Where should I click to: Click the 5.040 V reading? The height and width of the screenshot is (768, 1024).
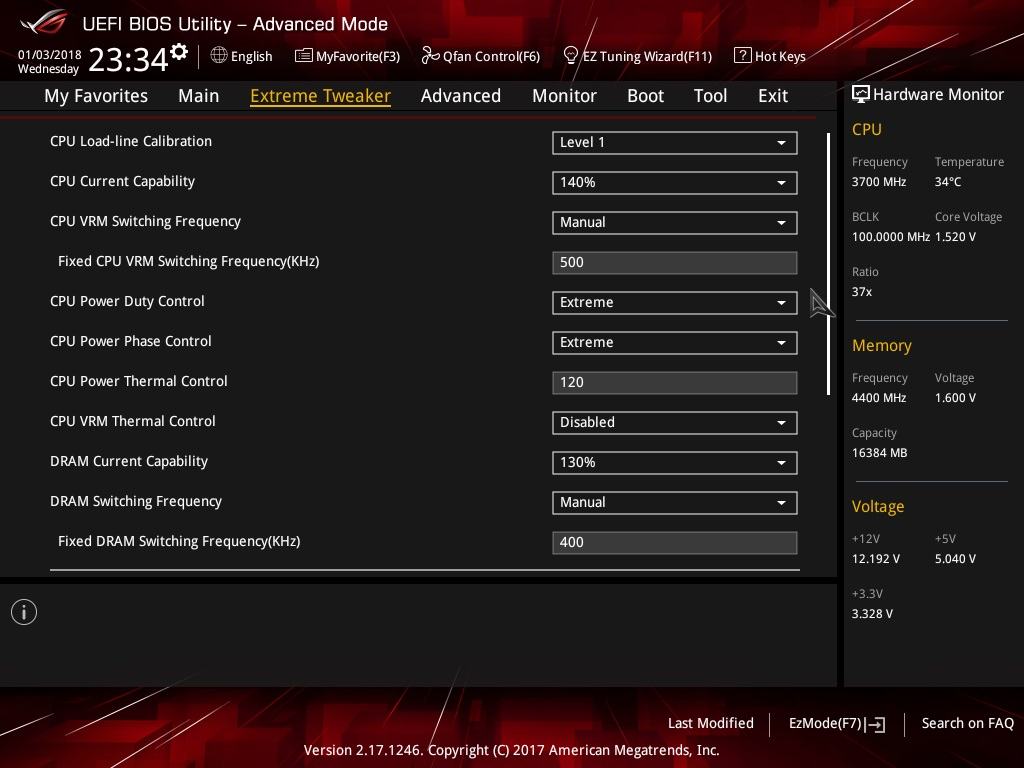coord(955,559)
